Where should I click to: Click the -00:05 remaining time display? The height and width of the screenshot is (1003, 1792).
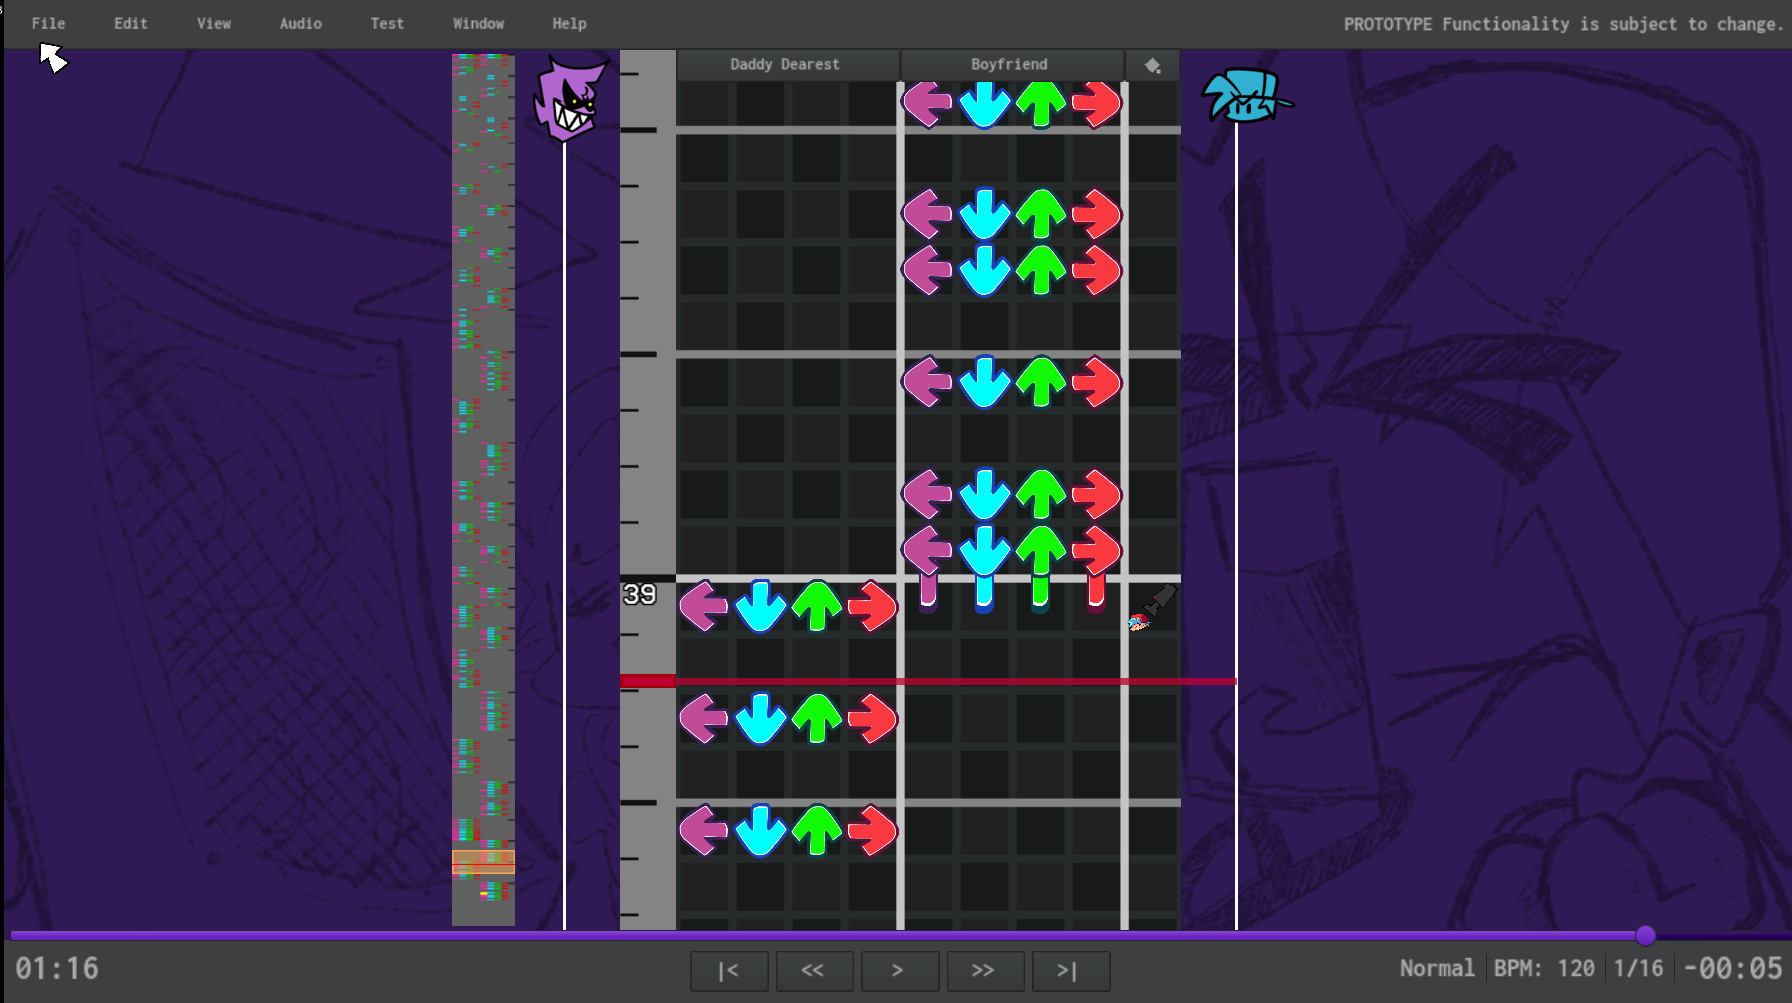click(1733, 968)
